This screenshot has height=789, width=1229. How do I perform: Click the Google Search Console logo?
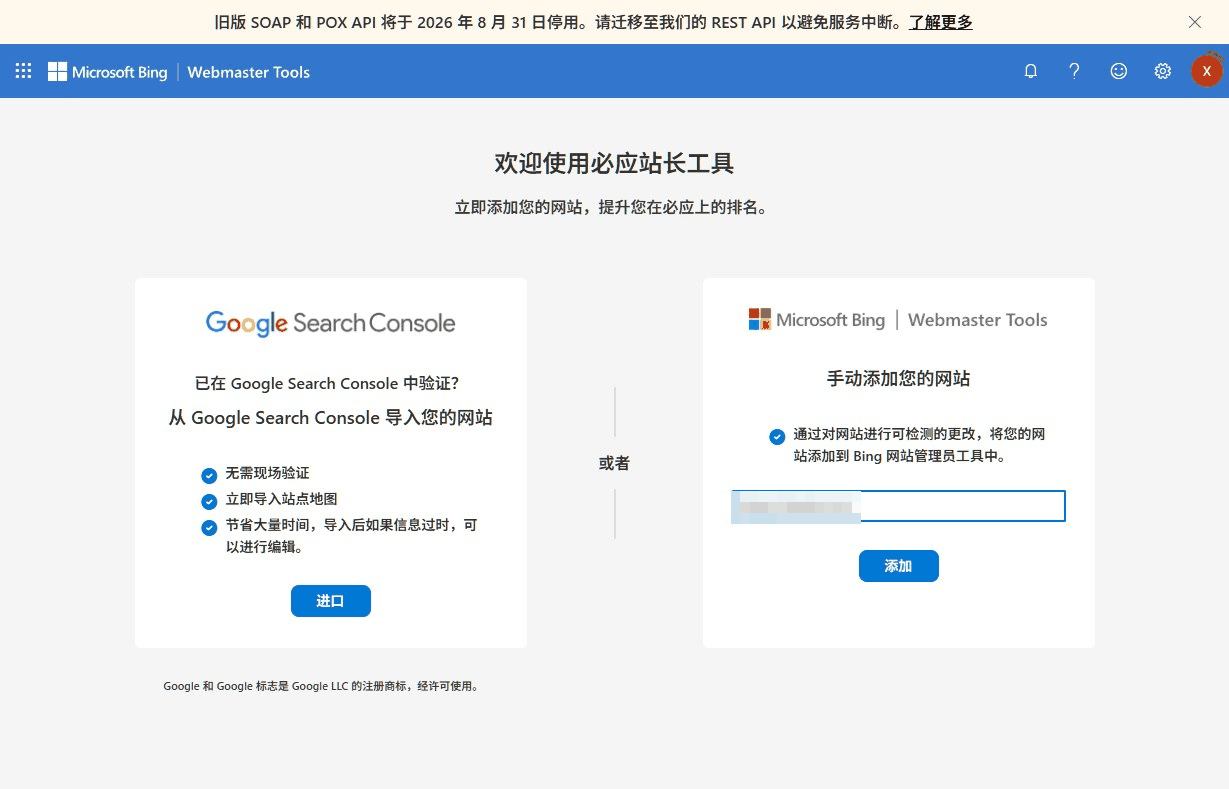[331, 323]
